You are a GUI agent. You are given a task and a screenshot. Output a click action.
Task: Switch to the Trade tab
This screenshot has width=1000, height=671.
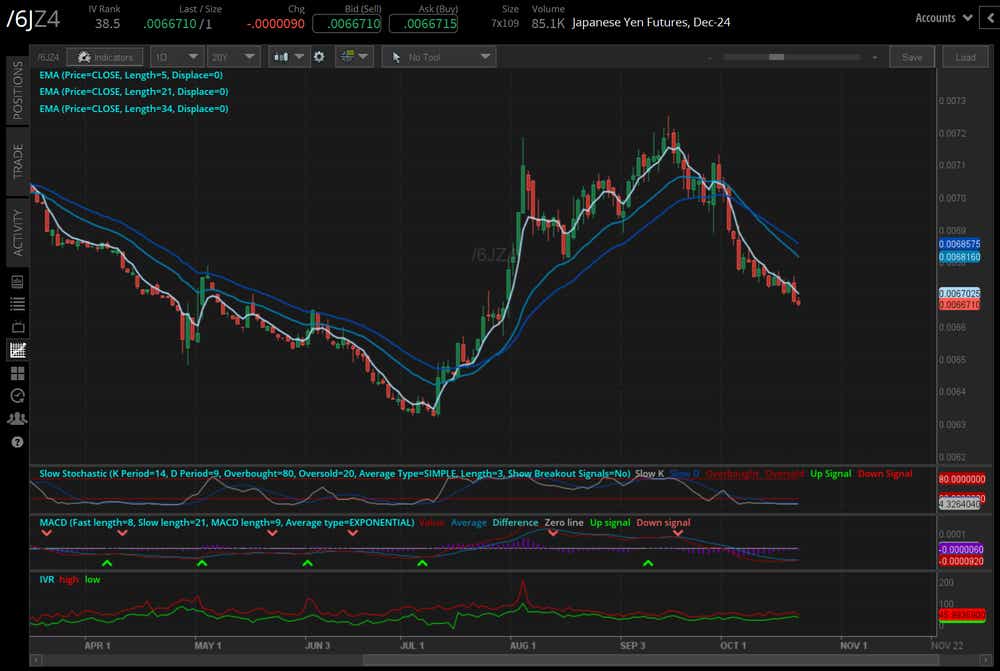click(x=17, y=160)
